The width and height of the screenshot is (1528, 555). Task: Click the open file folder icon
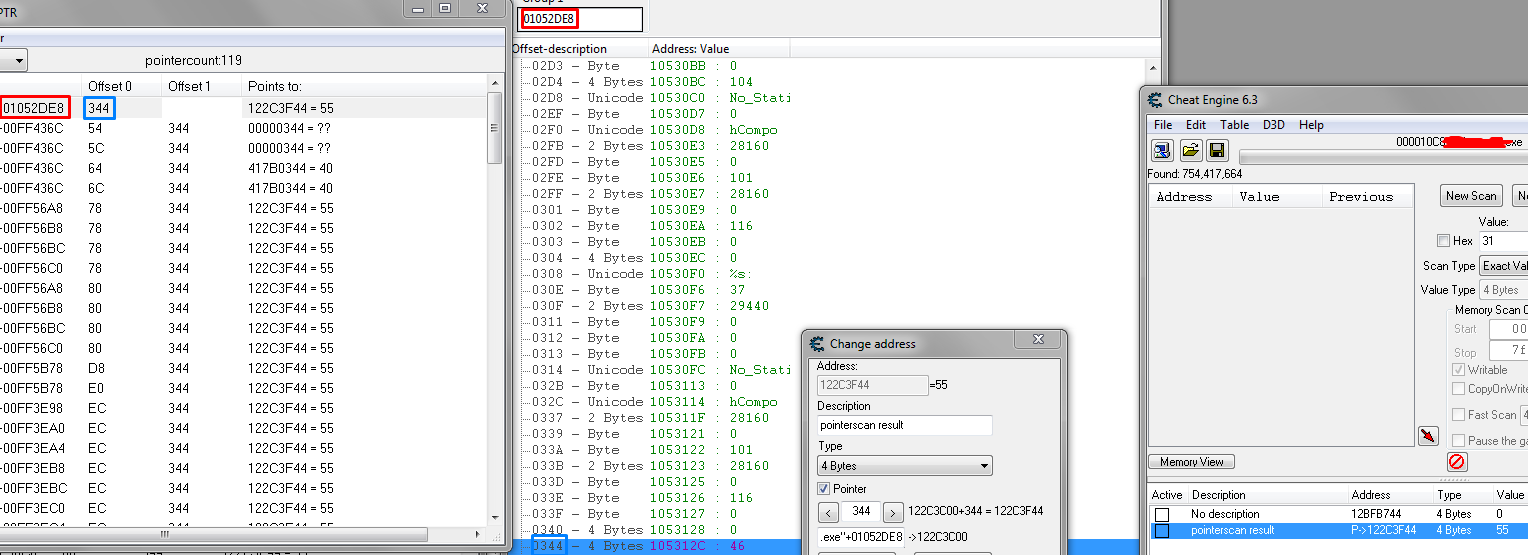[1190, 150]
